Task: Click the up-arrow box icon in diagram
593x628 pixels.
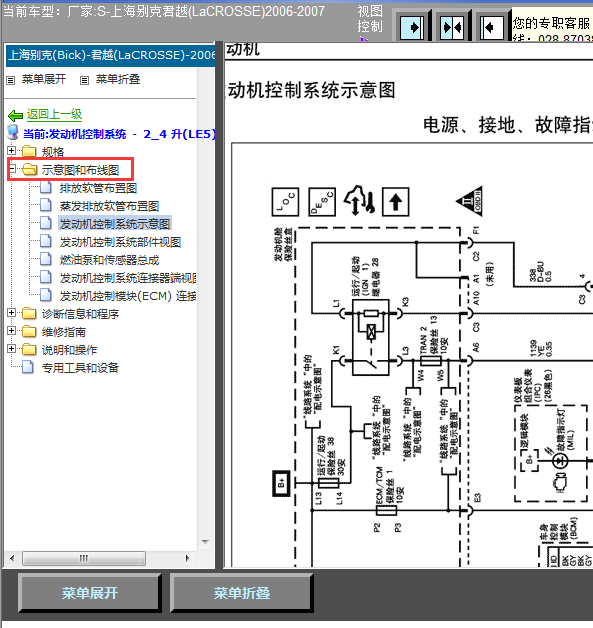Action: pyautogui.click(x=396, y=201)
